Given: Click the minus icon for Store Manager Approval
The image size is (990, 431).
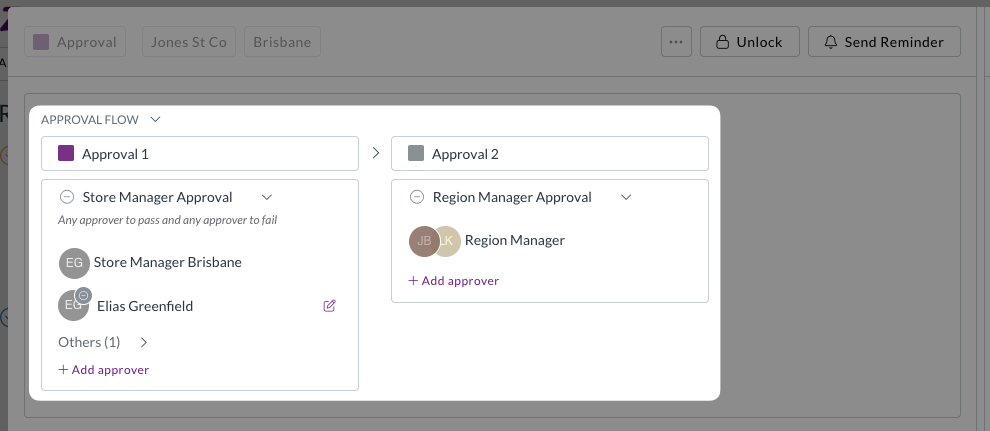Looking at the screenshot, I should [x=67, y=197].
